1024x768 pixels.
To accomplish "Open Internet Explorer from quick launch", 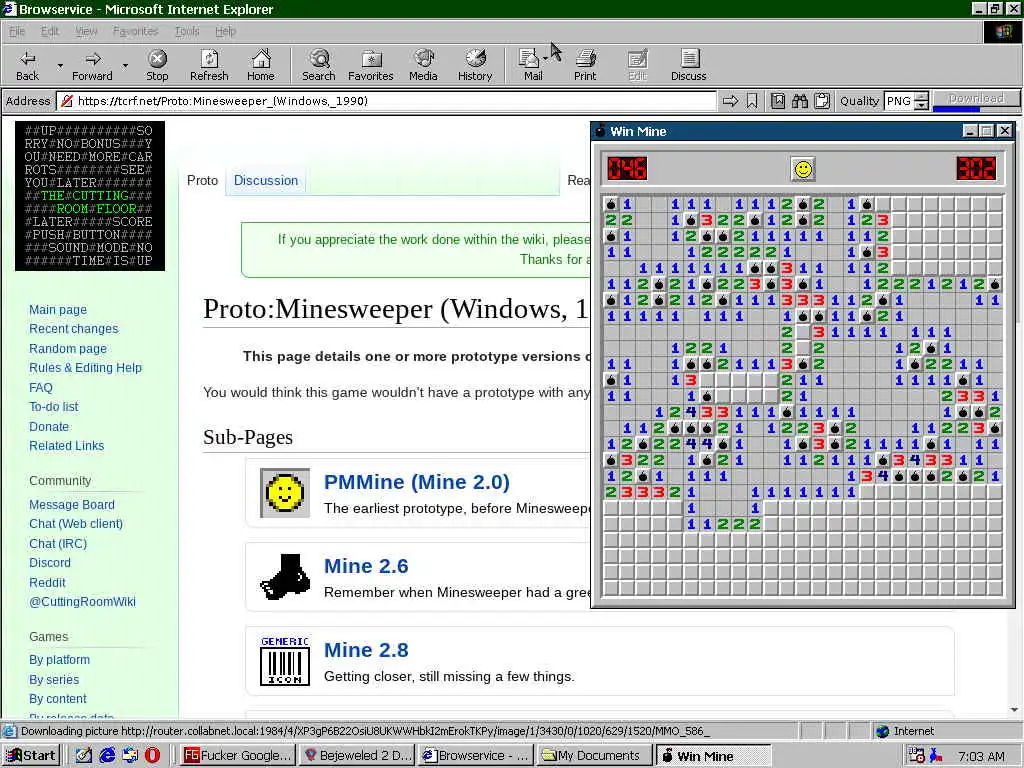I will (x=107, y=755).
